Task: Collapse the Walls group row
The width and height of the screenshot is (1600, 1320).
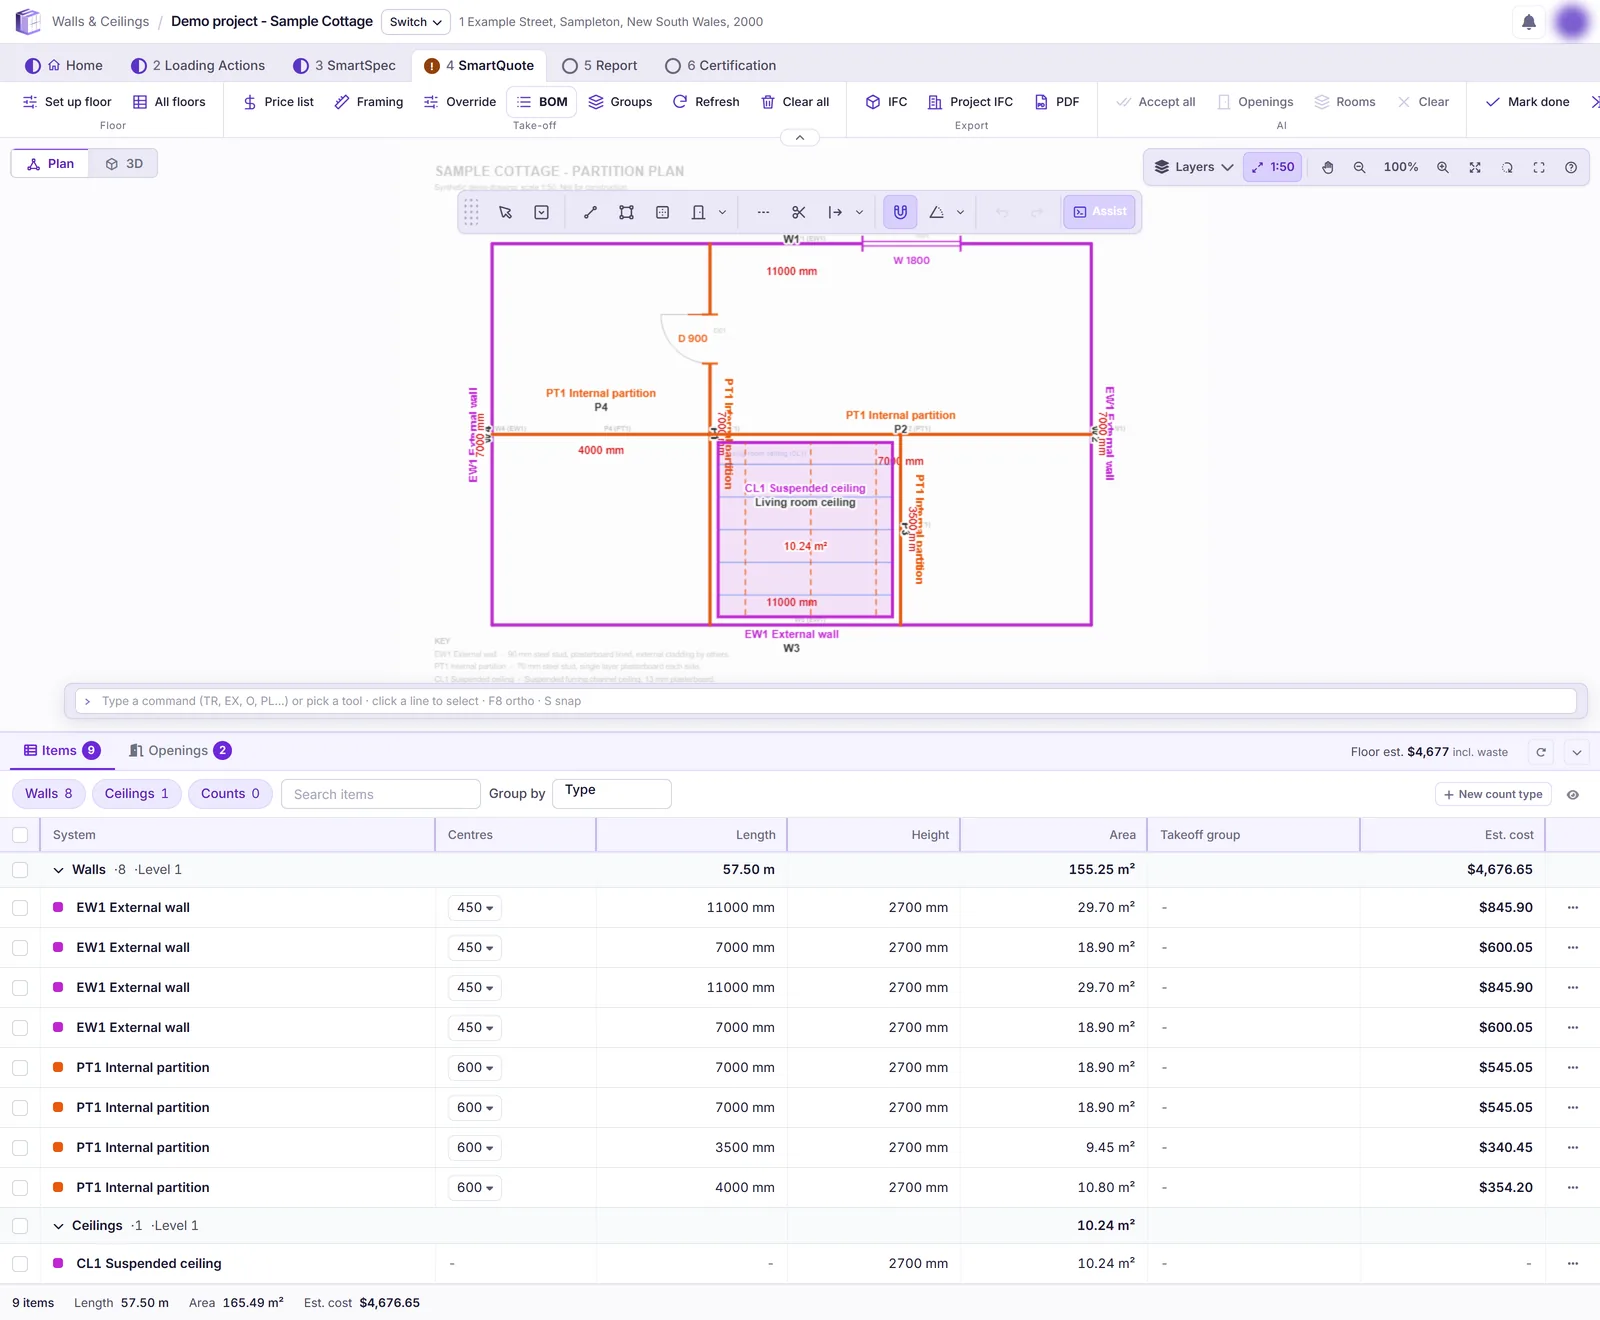Action: tap(58, 870)
